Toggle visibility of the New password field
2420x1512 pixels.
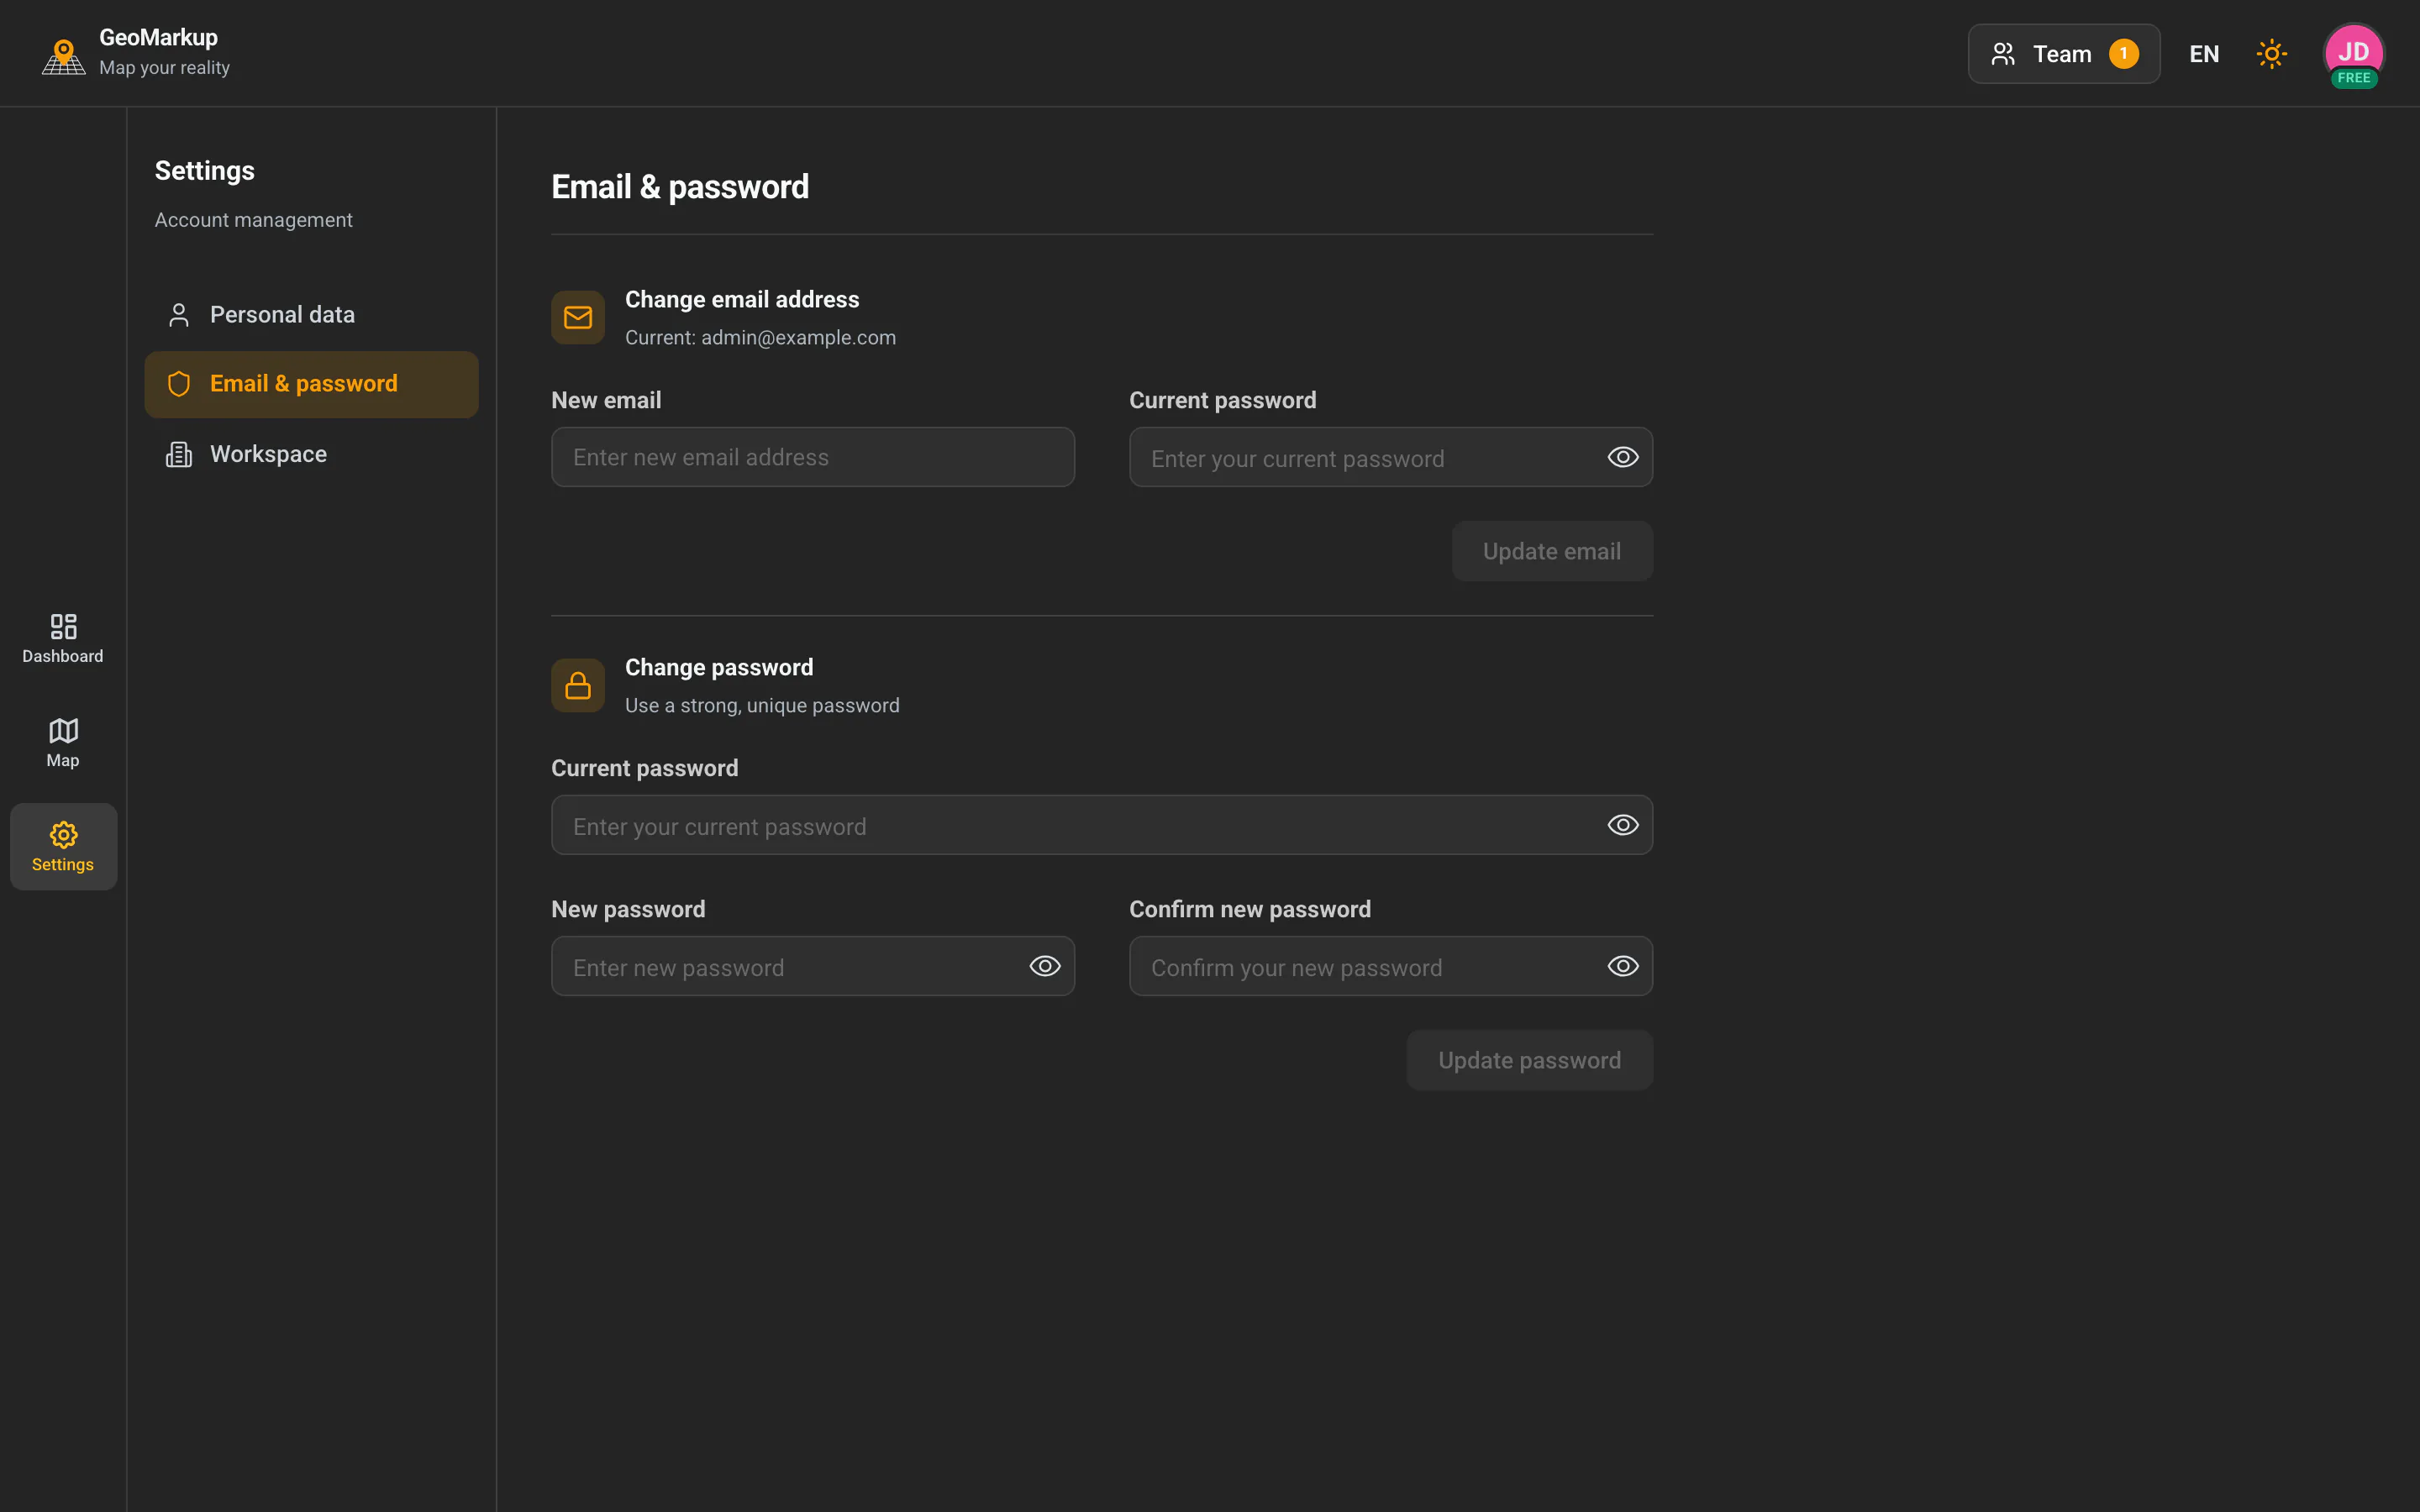1044,966
